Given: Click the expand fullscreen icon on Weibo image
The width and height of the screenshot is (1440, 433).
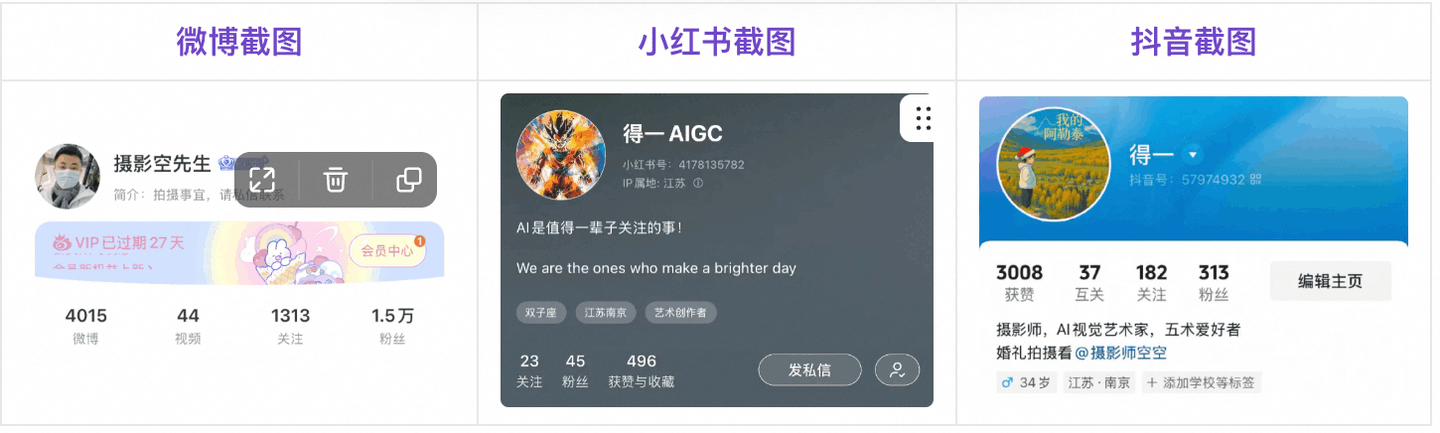Looking at the screenshot, I should pyautogui.click(x=262, y=180).
